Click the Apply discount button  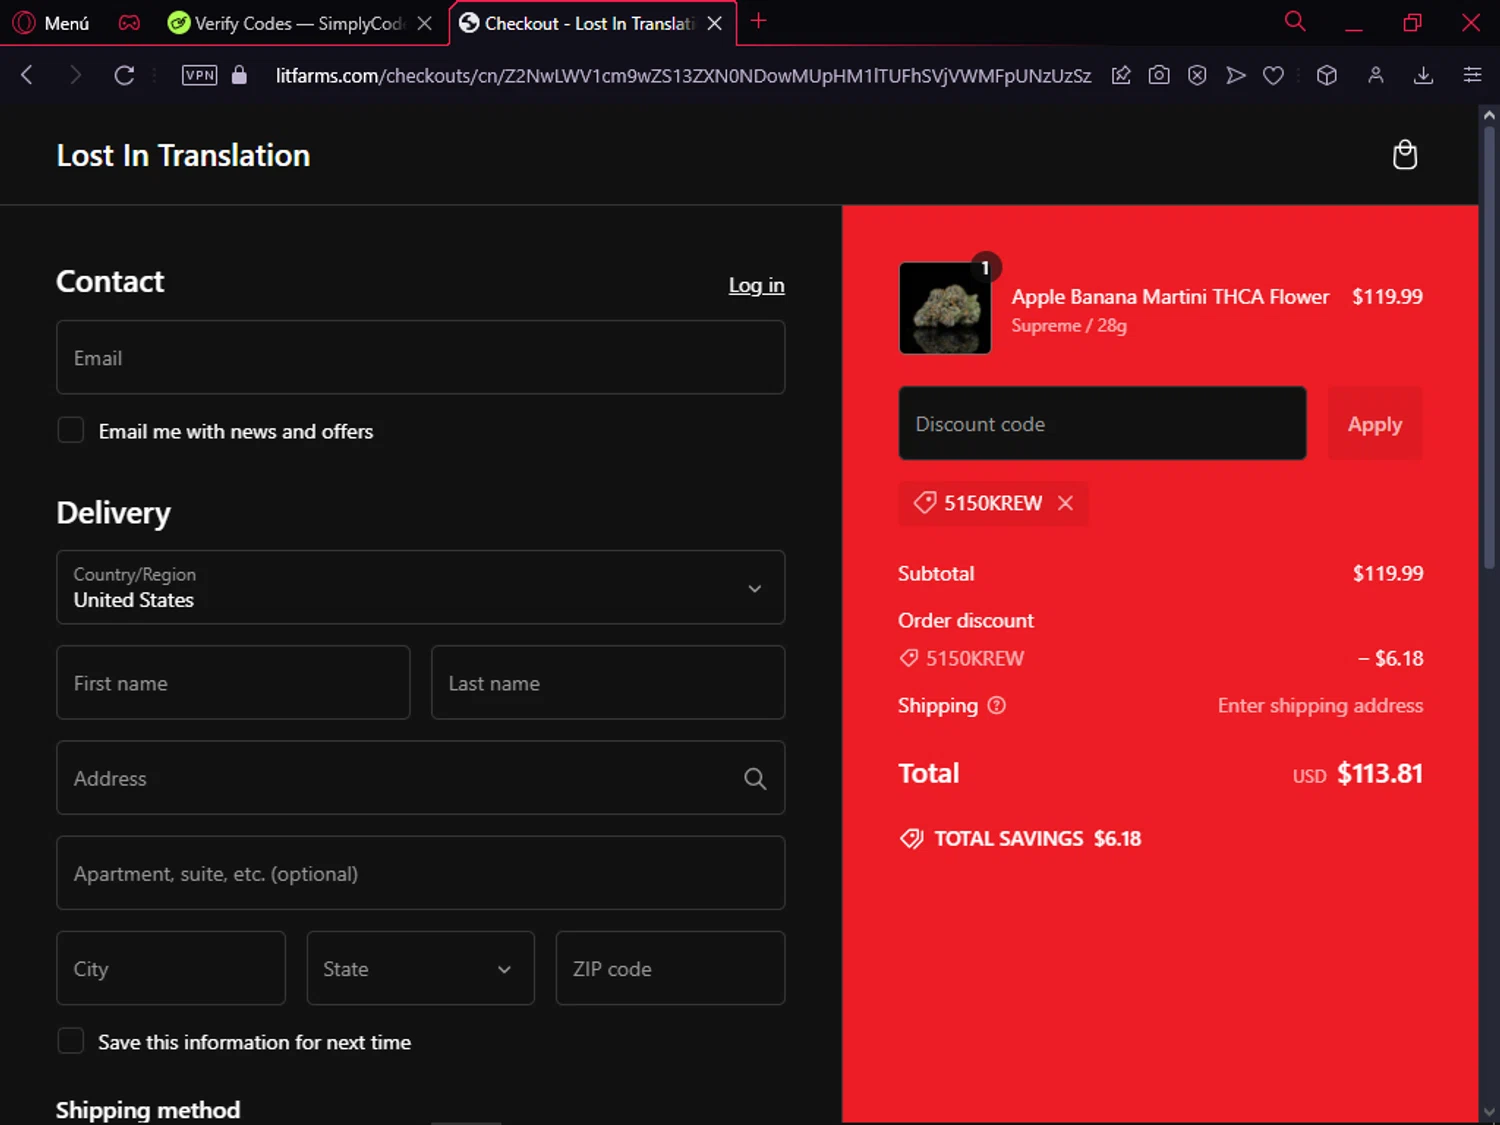pos(1375,423)
